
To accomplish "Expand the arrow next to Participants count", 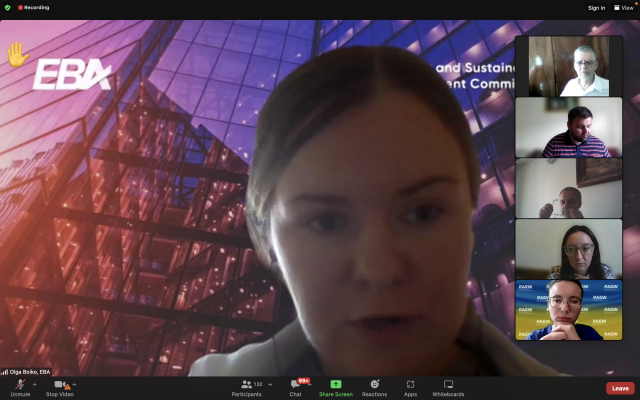I will pos(270,384).
